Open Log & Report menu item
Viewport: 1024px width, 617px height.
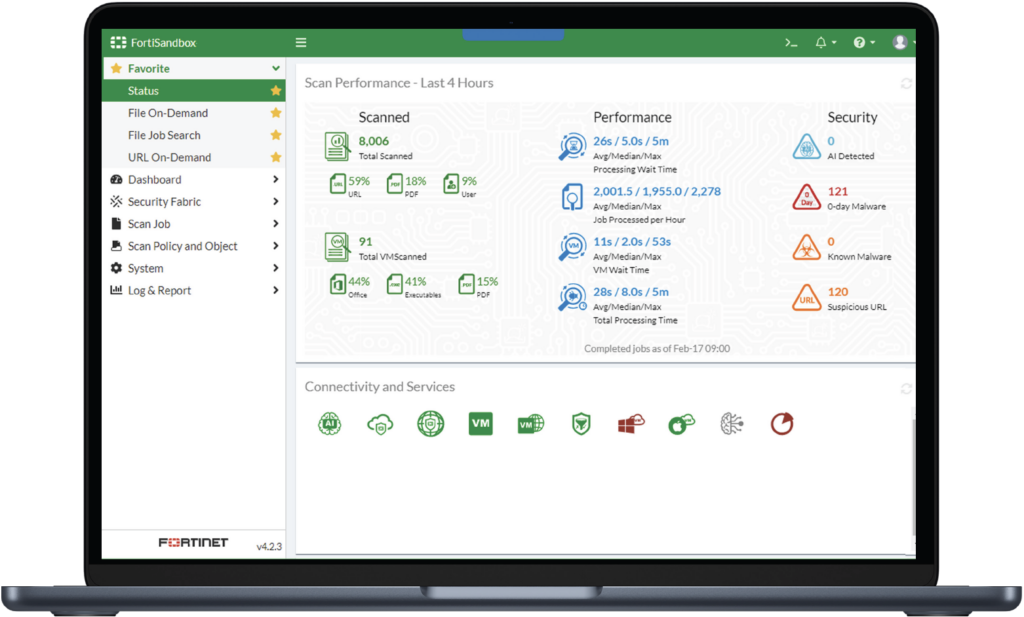tap(159, 290)
